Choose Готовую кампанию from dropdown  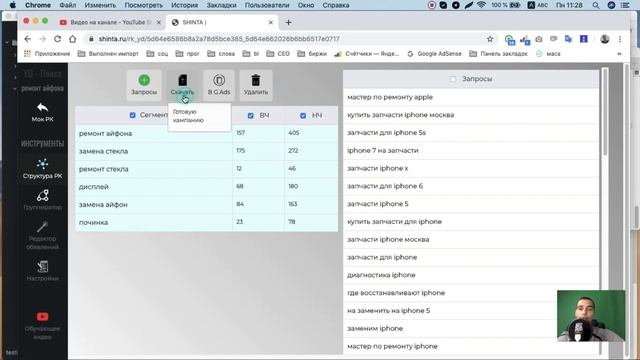coord(188,116)
